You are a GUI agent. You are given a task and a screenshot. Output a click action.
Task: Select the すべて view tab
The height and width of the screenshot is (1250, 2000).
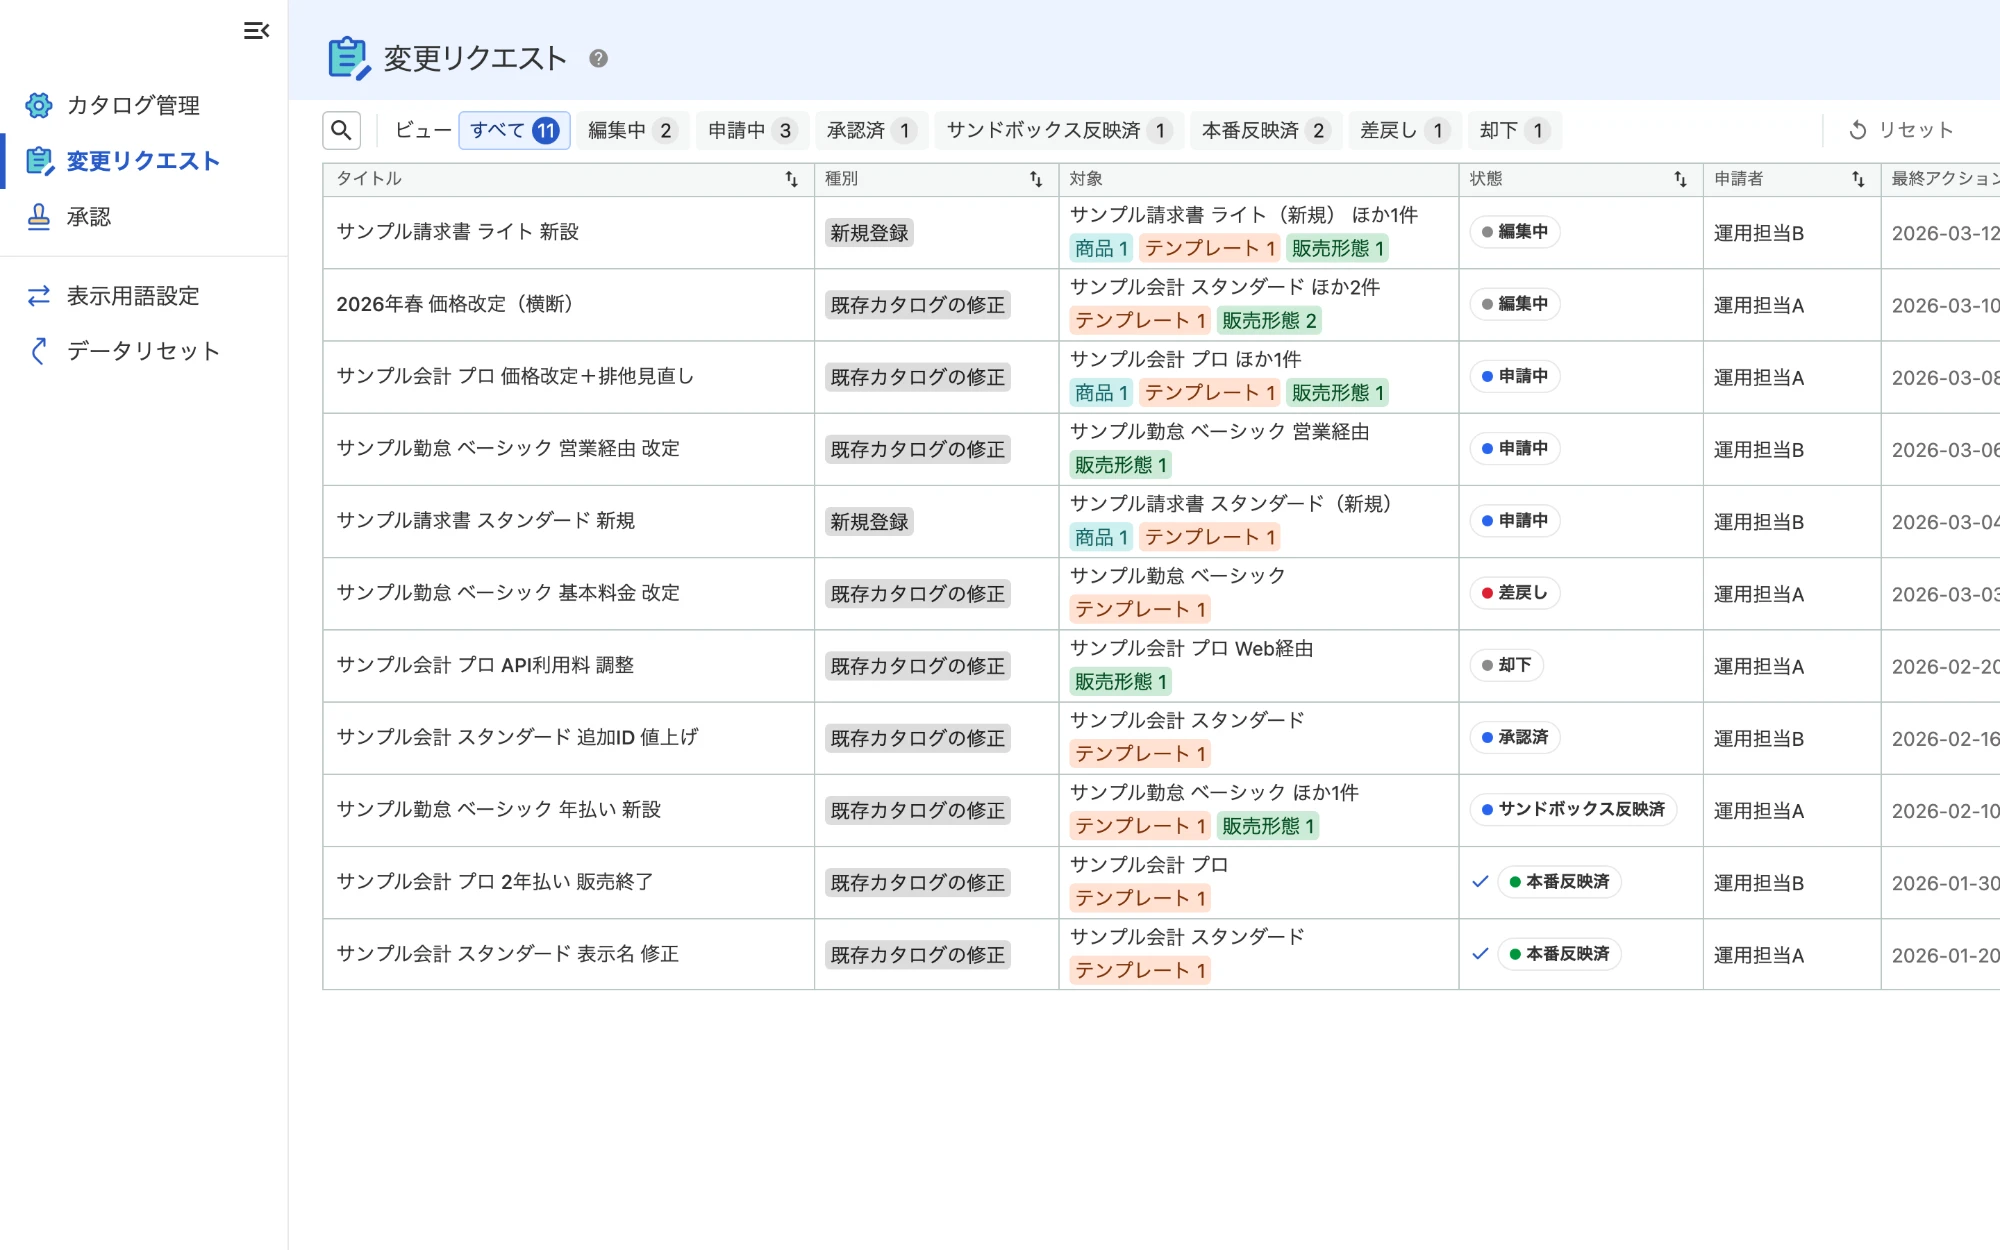(x=514, y=130)
